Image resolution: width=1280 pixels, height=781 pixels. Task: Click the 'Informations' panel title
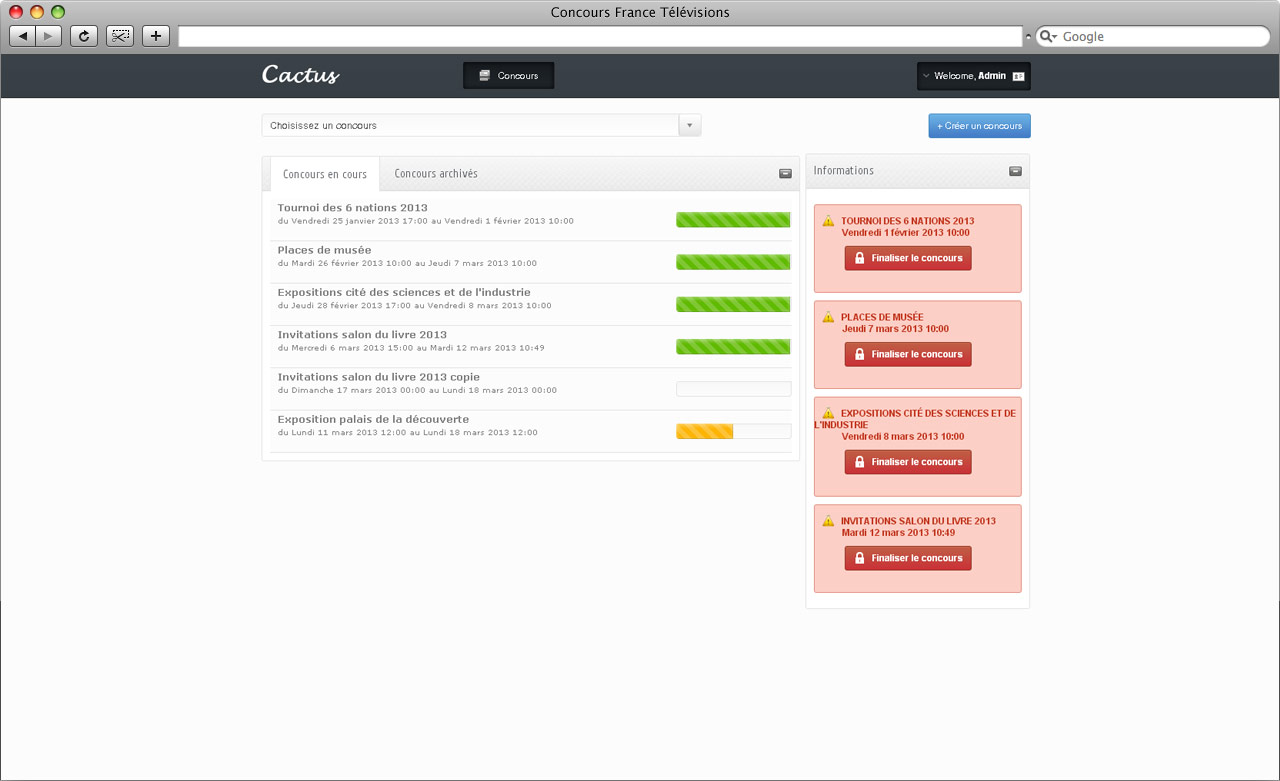point(844,171)
